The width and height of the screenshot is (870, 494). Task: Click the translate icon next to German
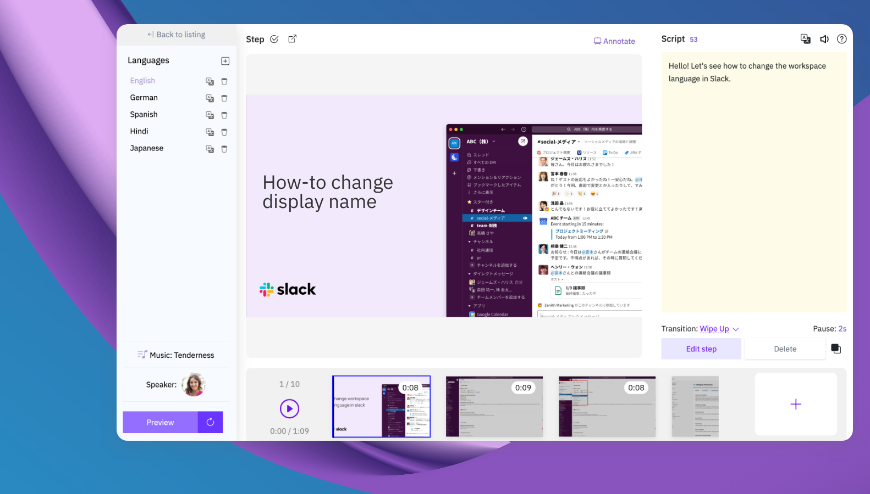point(210,98)
